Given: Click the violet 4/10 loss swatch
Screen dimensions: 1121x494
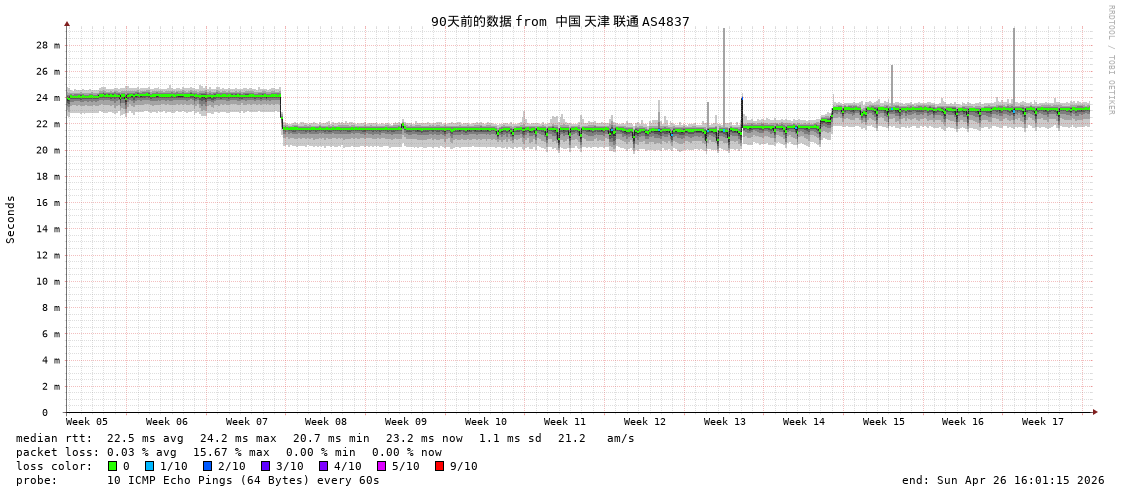Looking at the screenshot, I should (323, 466).
